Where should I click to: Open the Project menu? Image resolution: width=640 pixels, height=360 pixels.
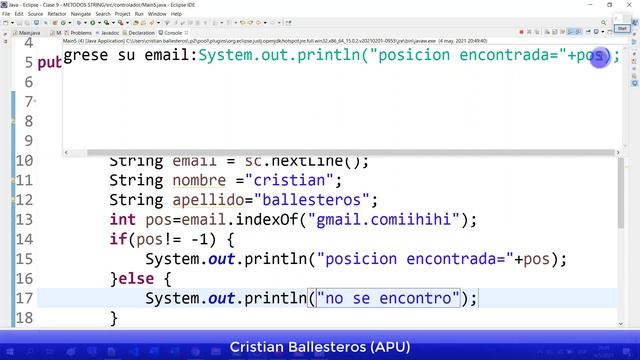122,14
